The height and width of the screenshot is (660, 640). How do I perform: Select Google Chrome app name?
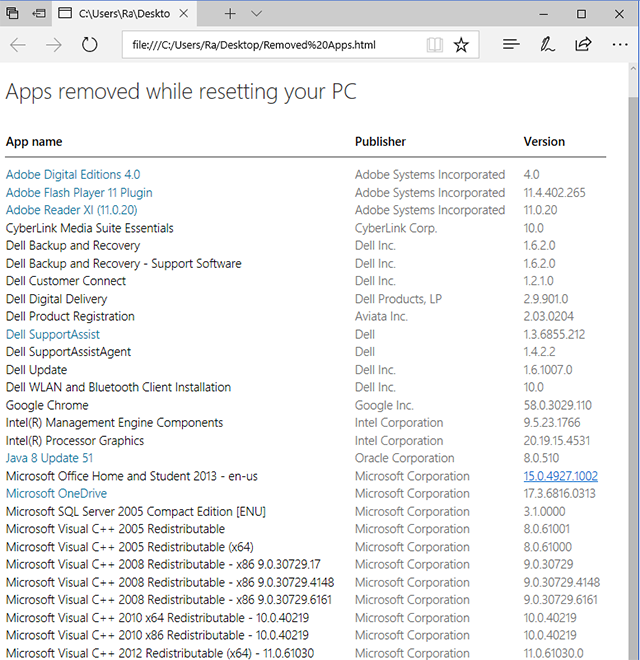pyautogui.click(x=47, y=405)
